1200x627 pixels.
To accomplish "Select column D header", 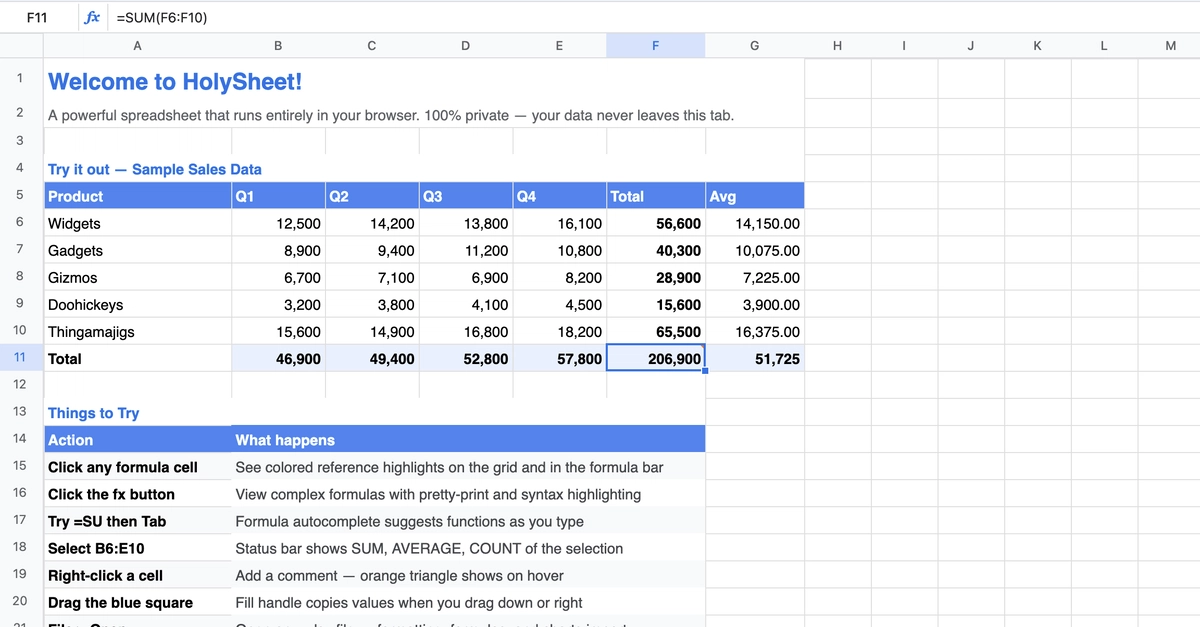I will click(465, 45).
